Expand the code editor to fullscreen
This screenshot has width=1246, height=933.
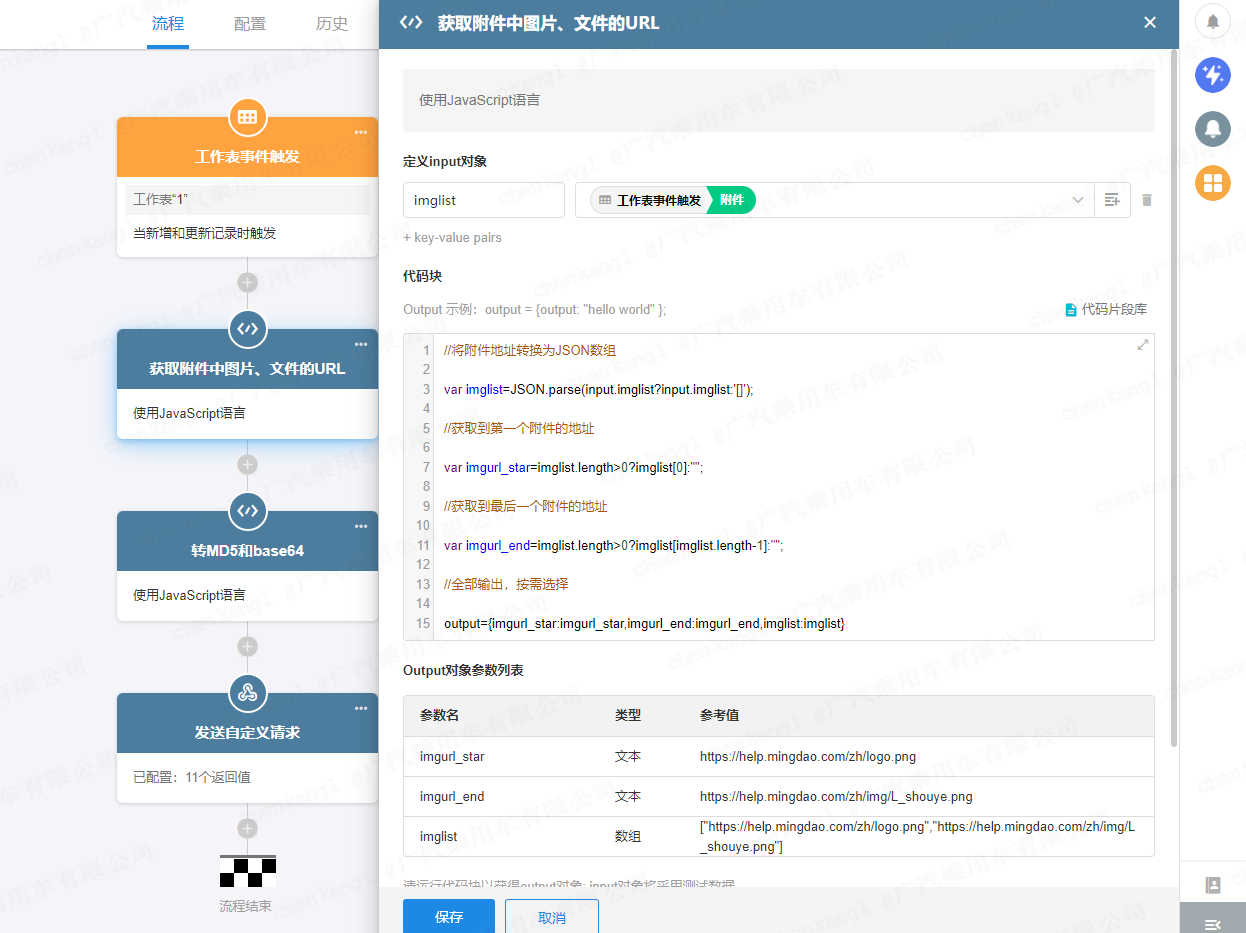(x=1143, y=345)
